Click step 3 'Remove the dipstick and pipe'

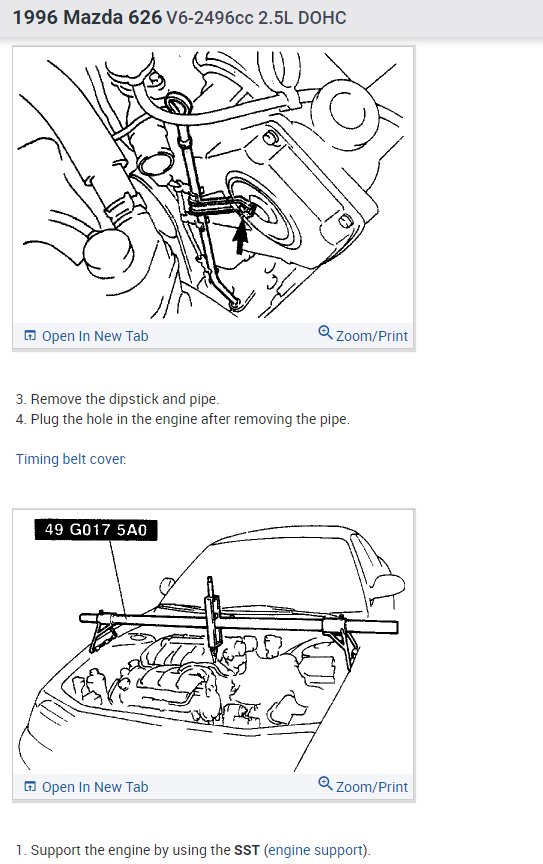click(117, 399)
